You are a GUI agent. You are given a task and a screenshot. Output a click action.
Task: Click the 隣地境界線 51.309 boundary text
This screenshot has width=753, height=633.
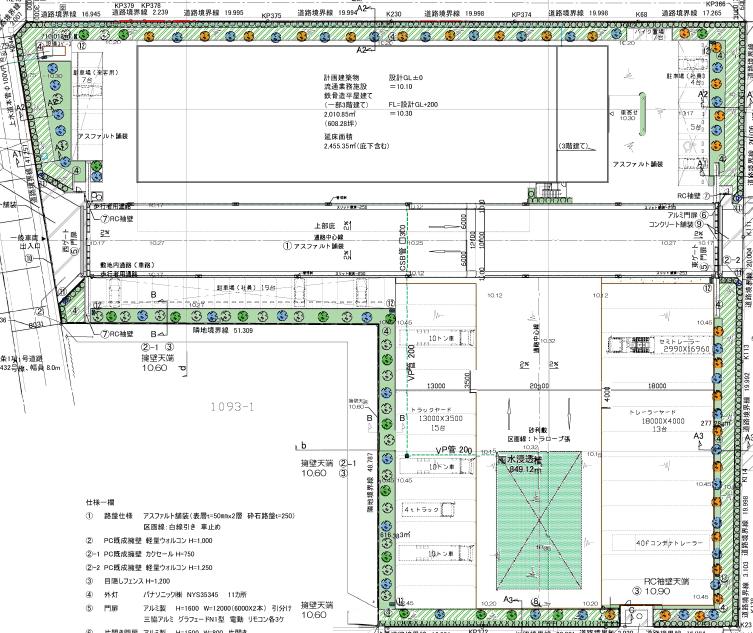coord(223,331)
